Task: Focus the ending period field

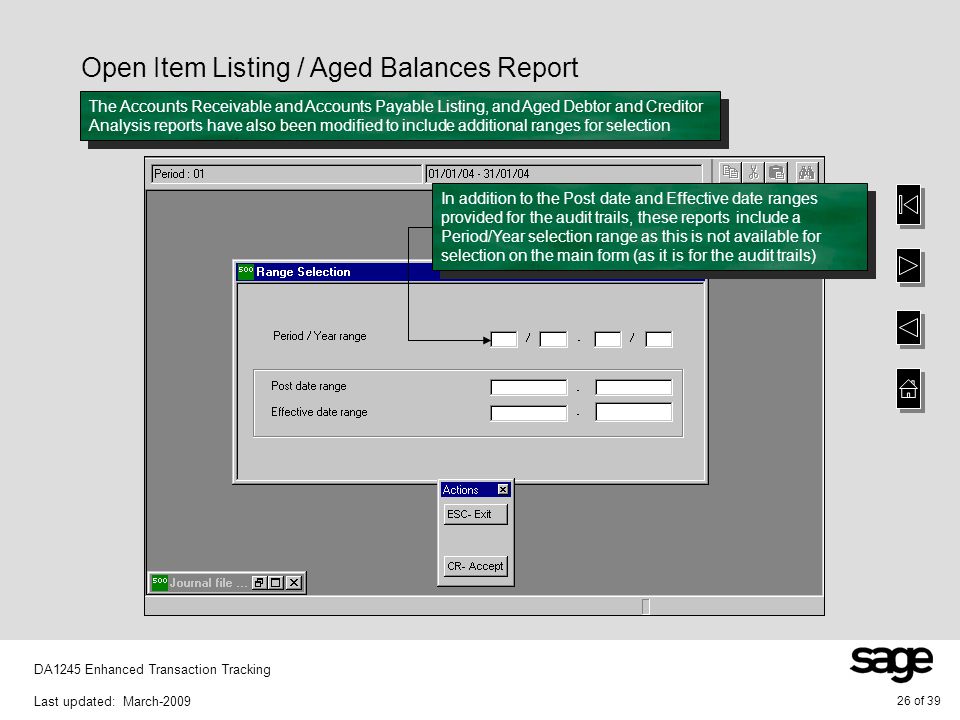Action: pyautogui.click(x=608, y=339)
